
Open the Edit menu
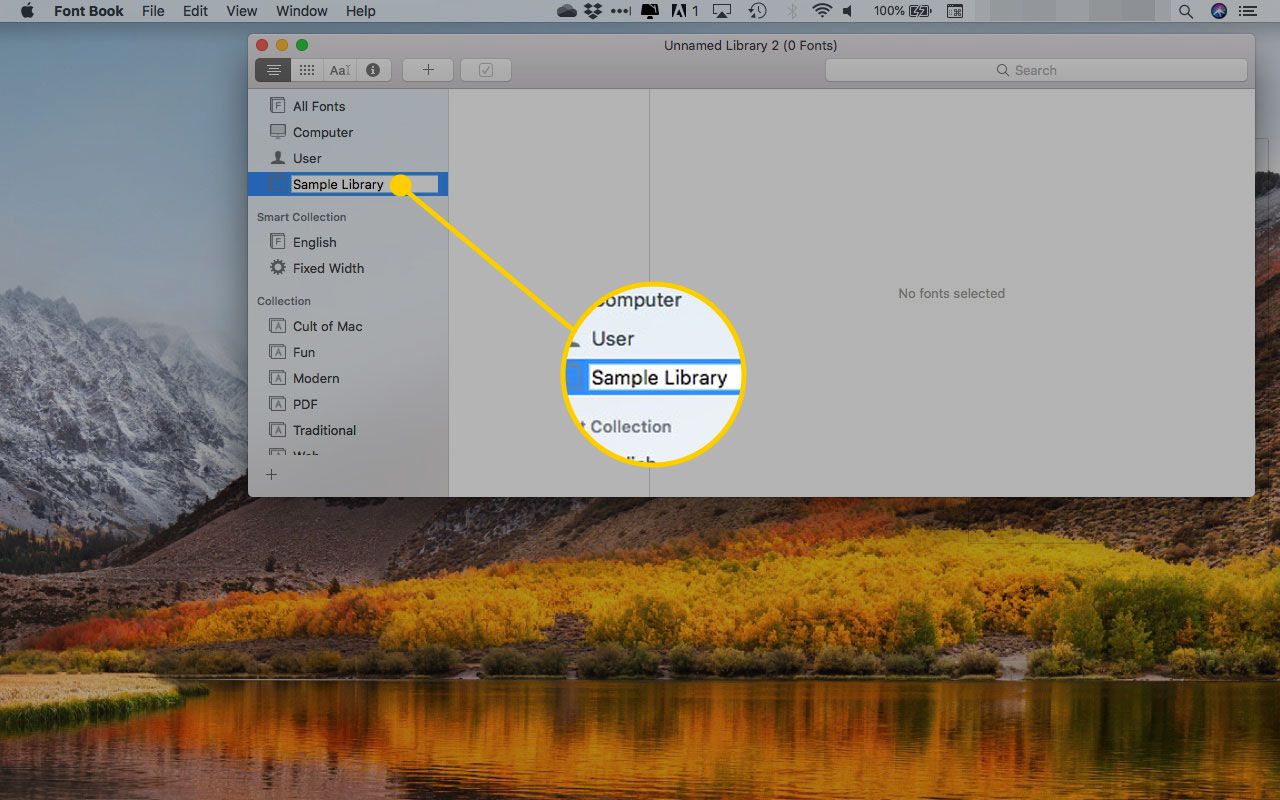195,11
